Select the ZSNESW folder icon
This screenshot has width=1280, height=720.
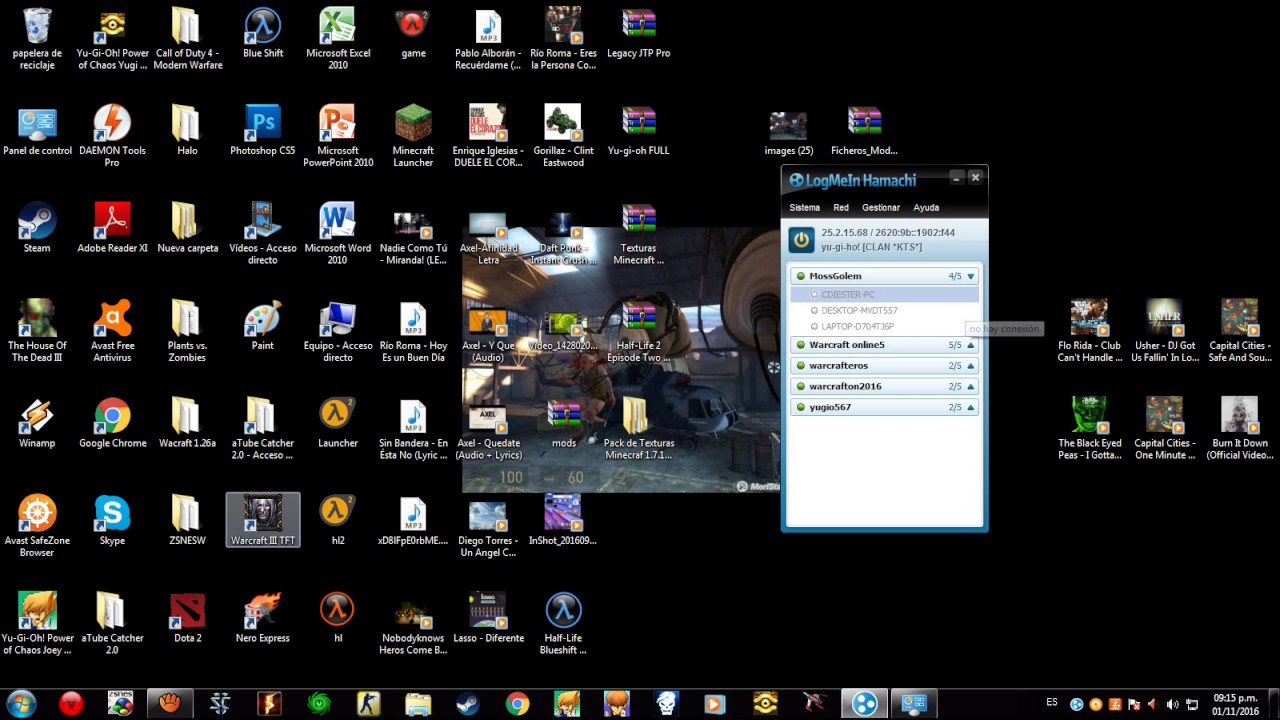(x=187, y=520)
